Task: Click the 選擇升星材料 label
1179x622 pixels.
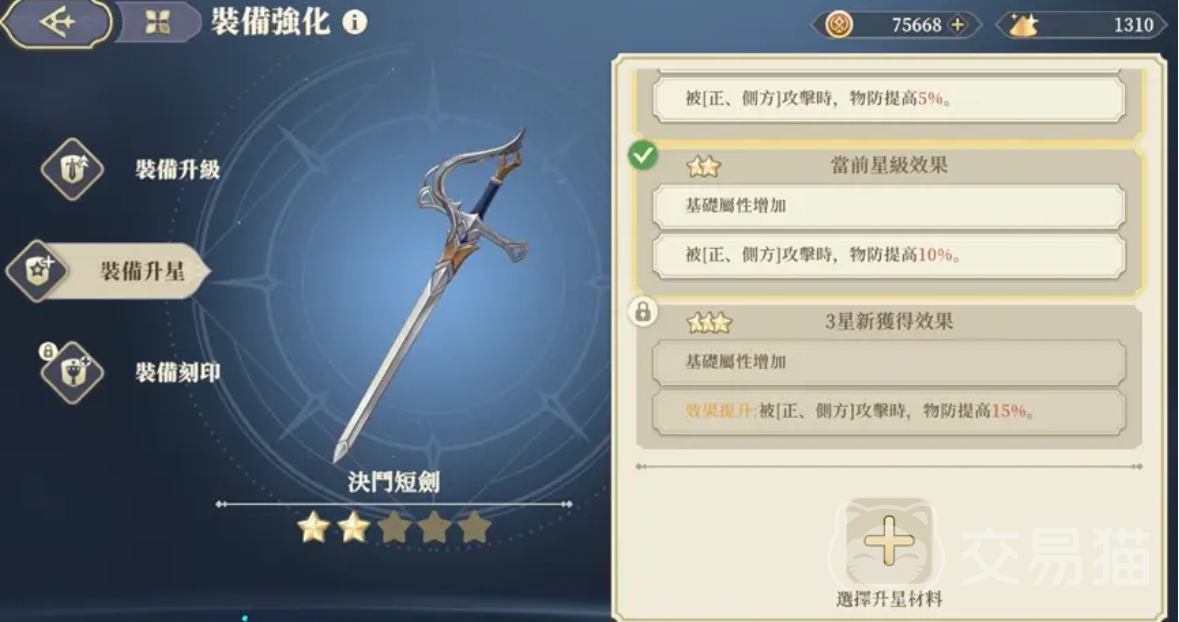Action: [889, 599]
